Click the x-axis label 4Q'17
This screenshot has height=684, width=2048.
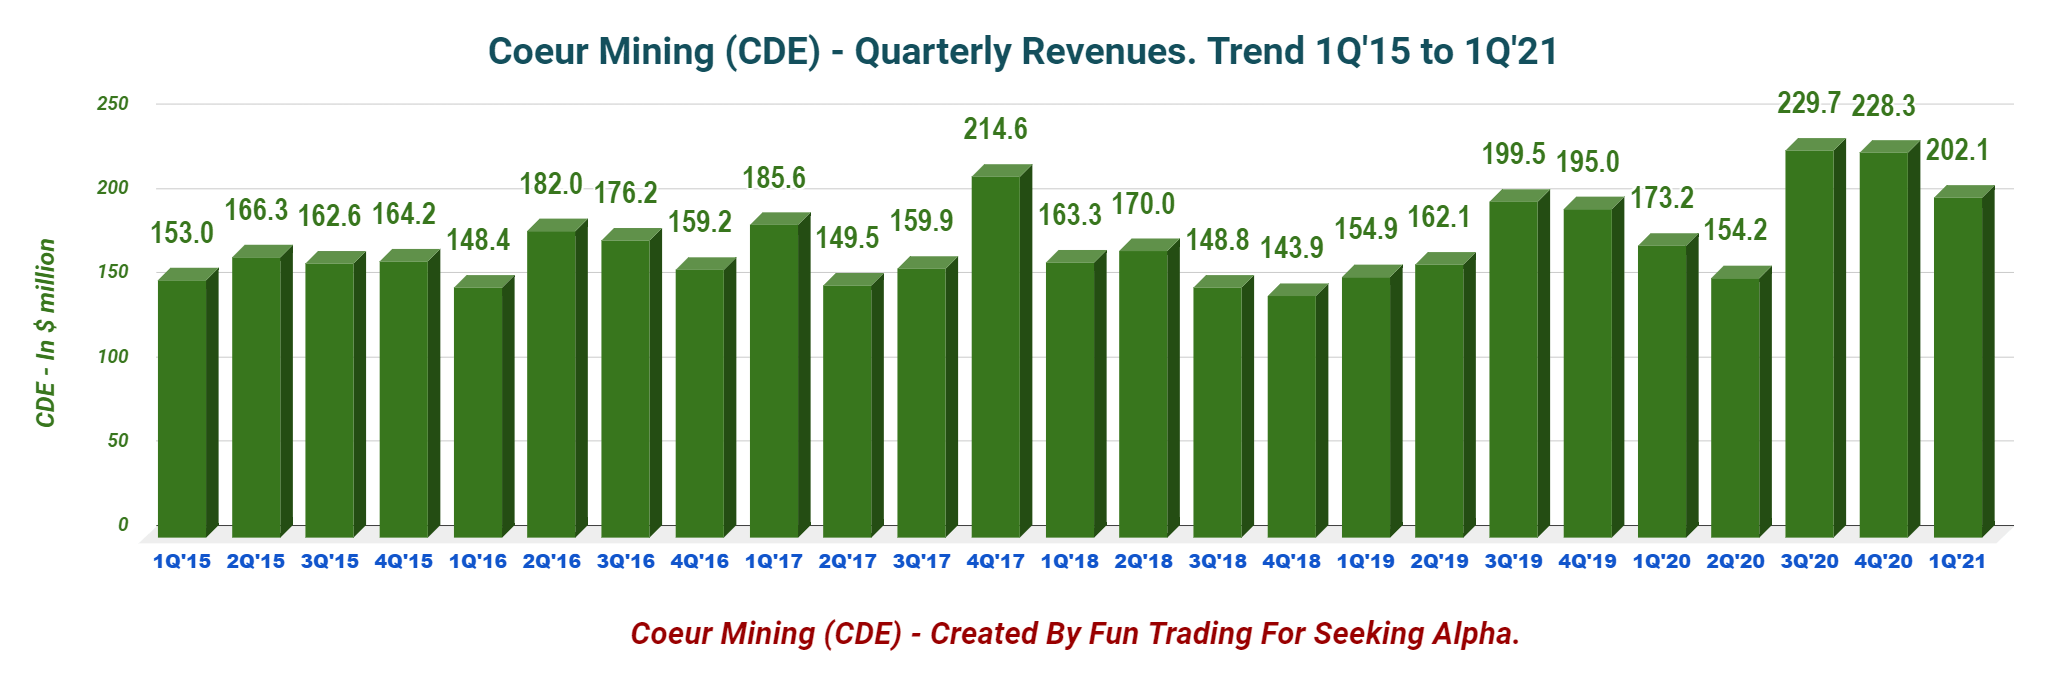click(x=996, y=562)
